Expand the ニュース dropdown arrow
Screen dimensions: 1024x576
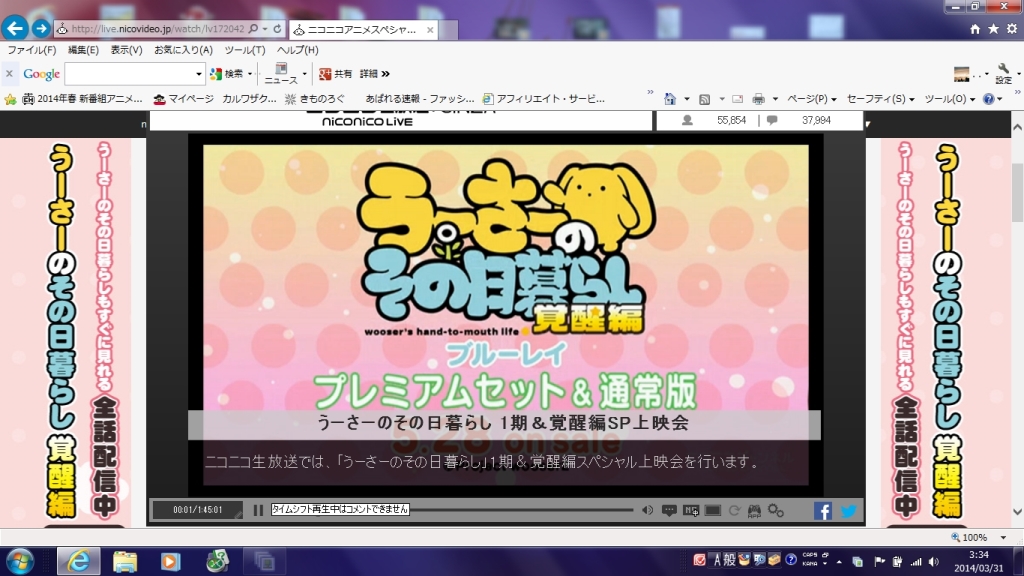(x=304, y=74)
